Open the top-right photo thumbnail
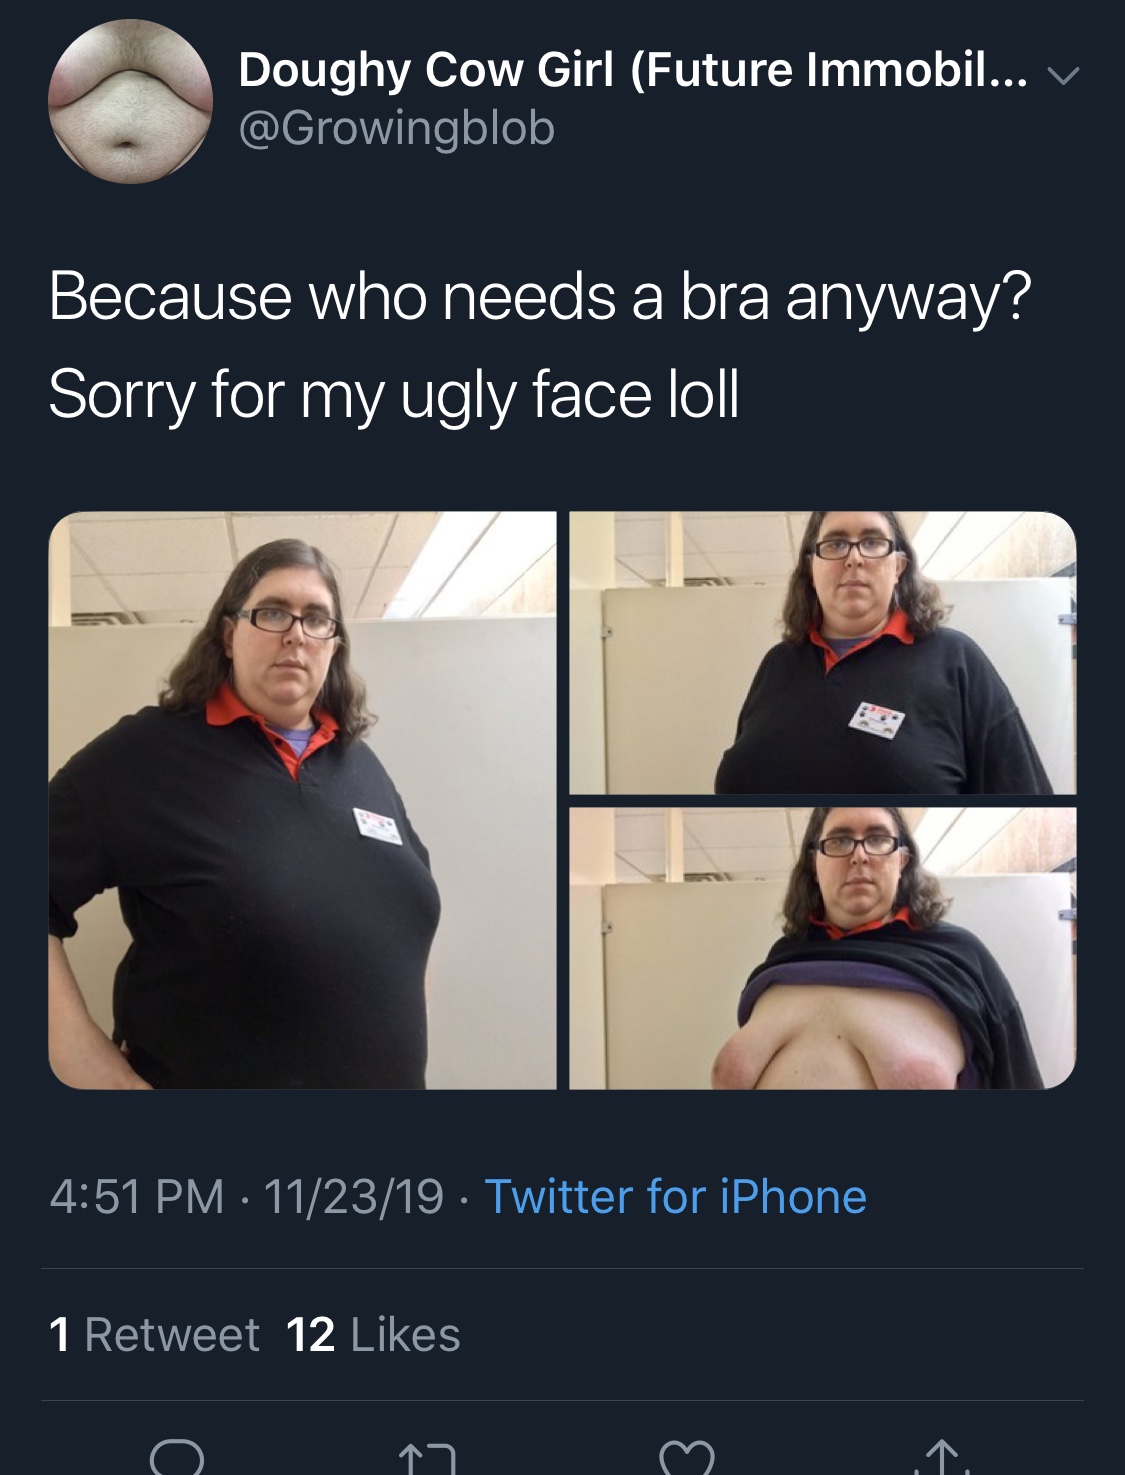The height and width of the screenshot is (1475, 1125). 823,652
